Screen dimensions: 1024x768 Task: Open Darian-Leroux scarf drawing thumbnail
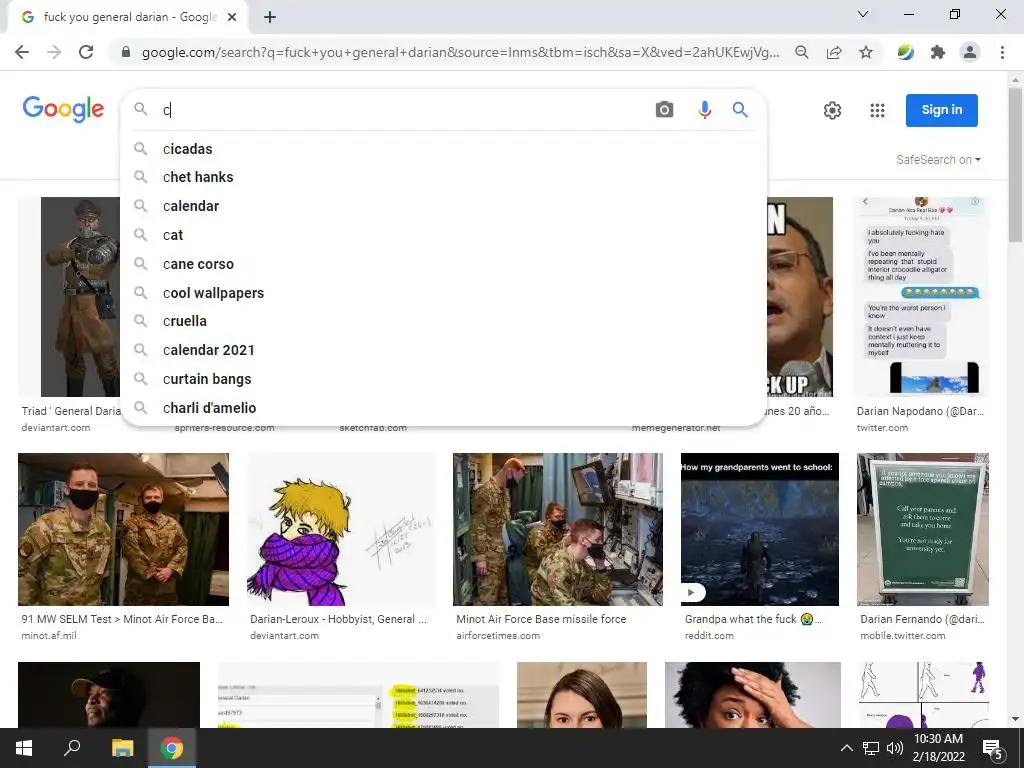coord(341,530)
